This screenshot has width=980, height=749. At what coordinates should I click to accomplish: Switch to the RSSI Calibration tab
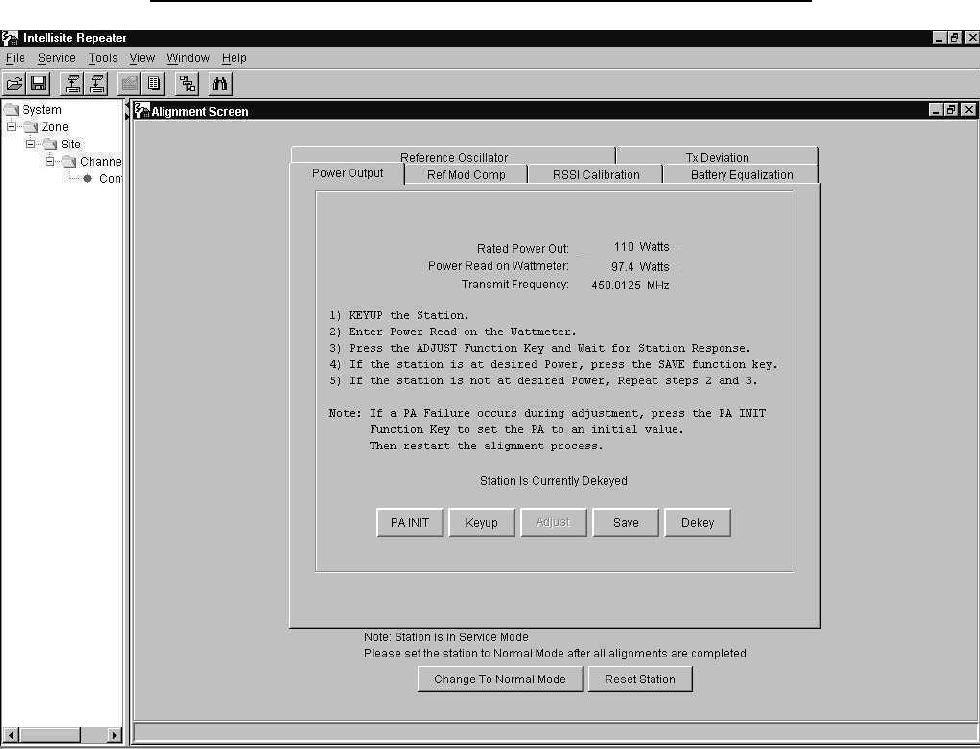[x=596, y=174]
